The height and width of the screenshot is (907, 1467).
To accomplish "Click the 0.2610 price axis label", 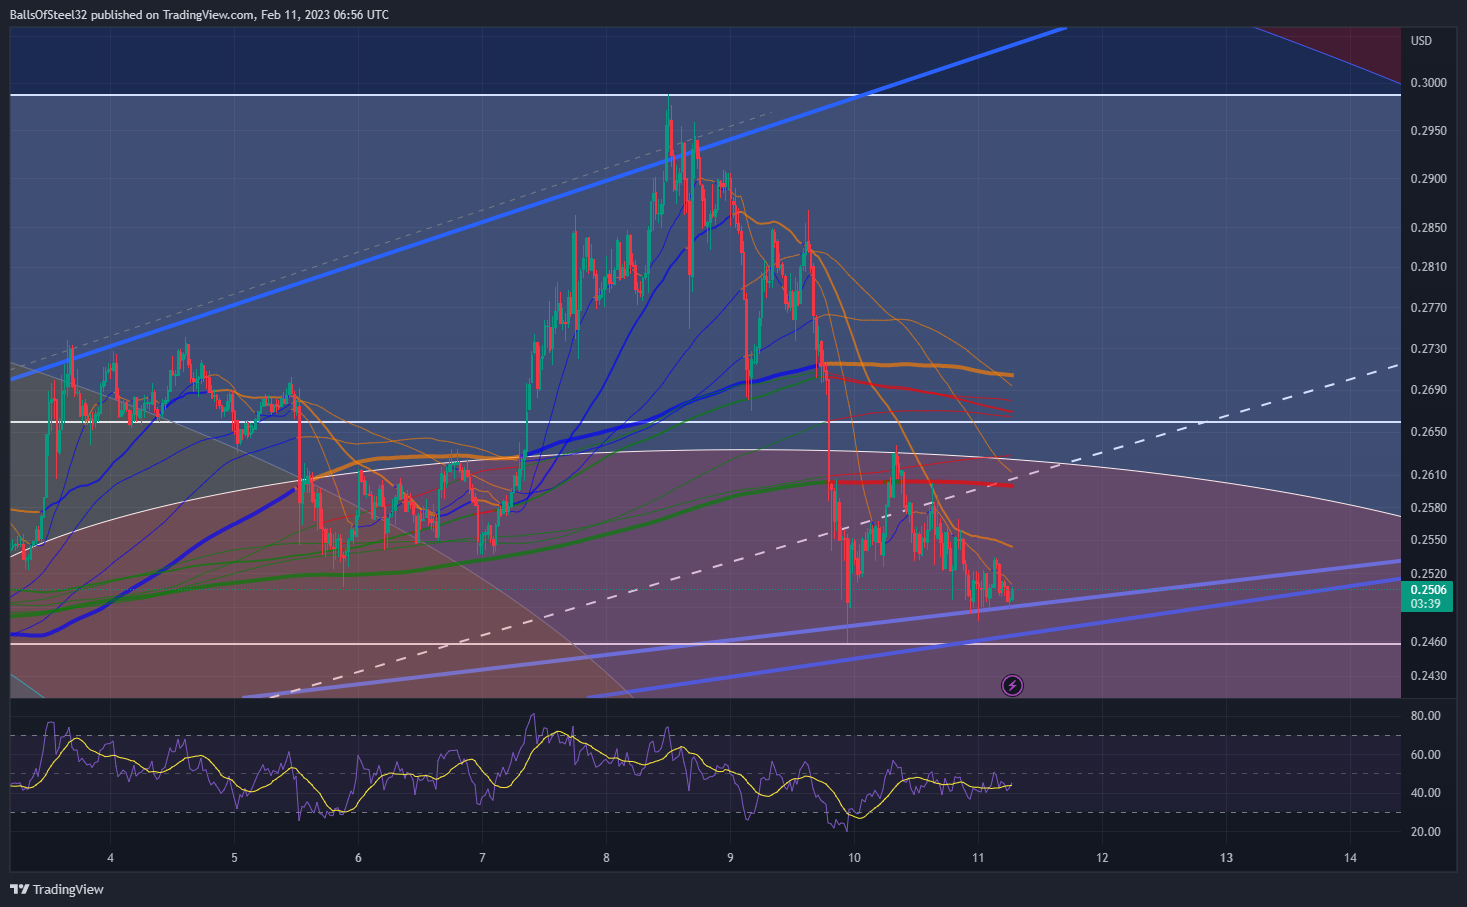I will 1428,475.
